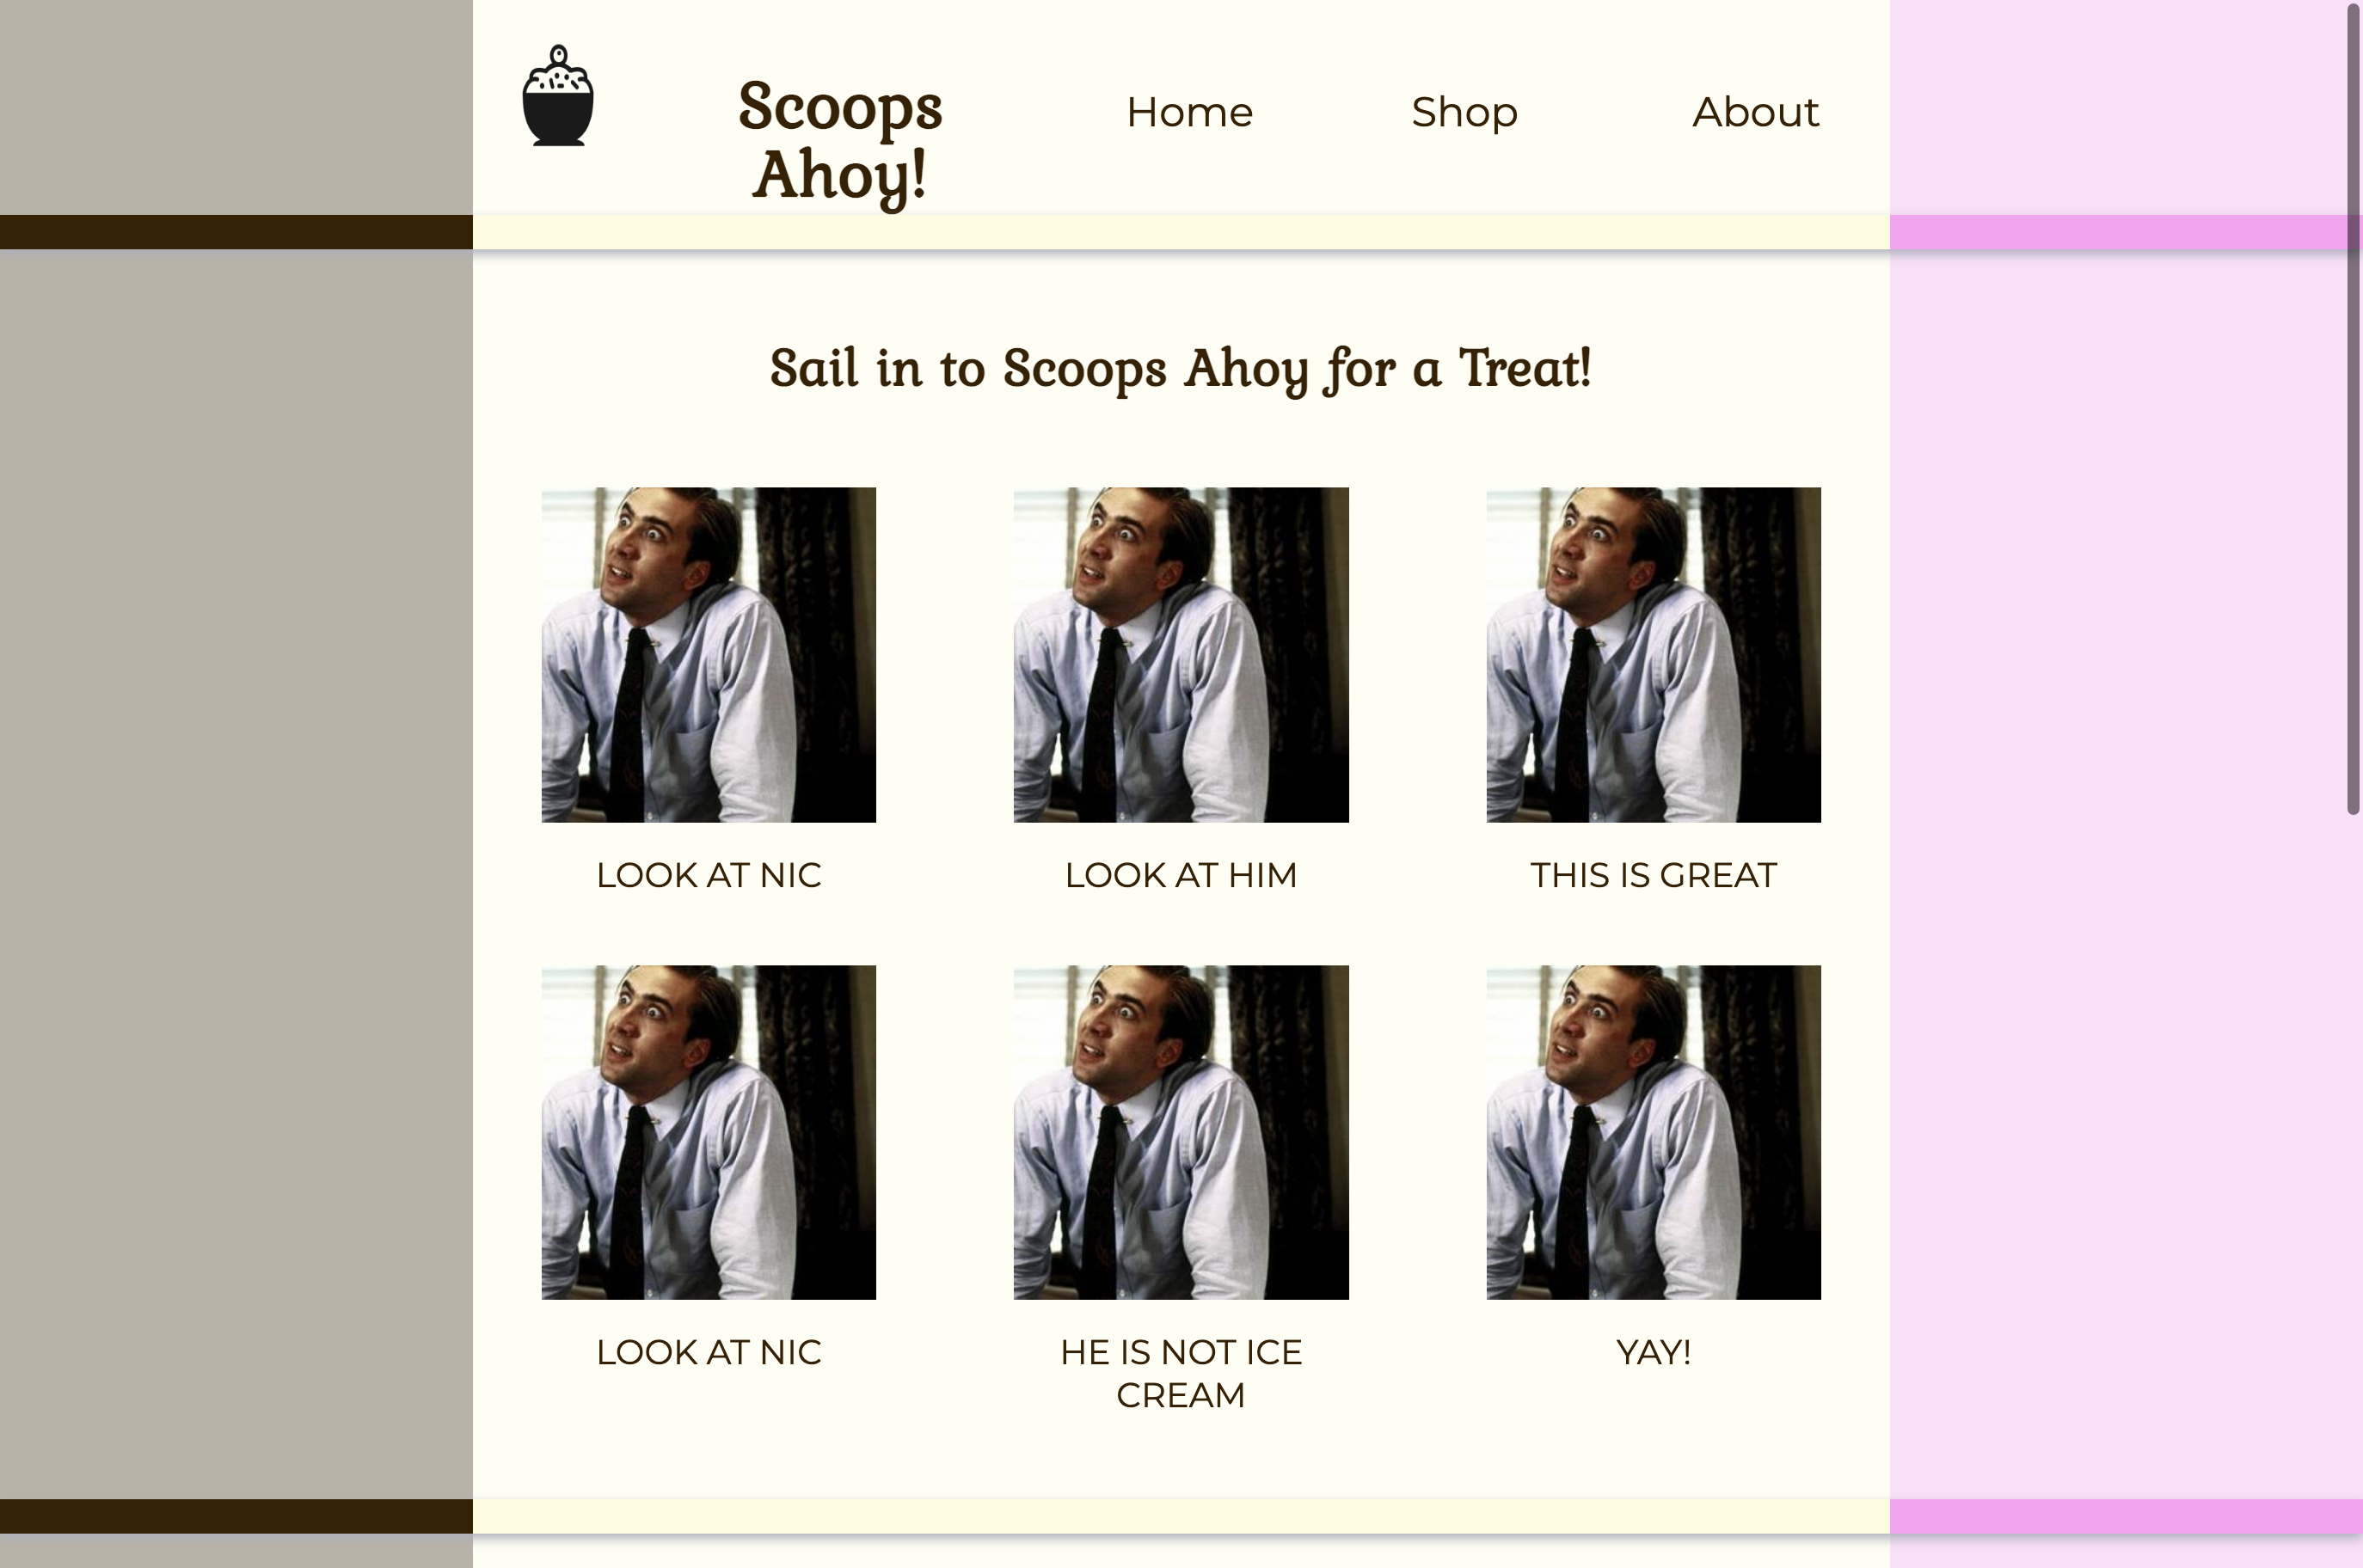Click the Scoops Ahoy! site title
Screen dimensions: 2363x1568
pos(840,140)
